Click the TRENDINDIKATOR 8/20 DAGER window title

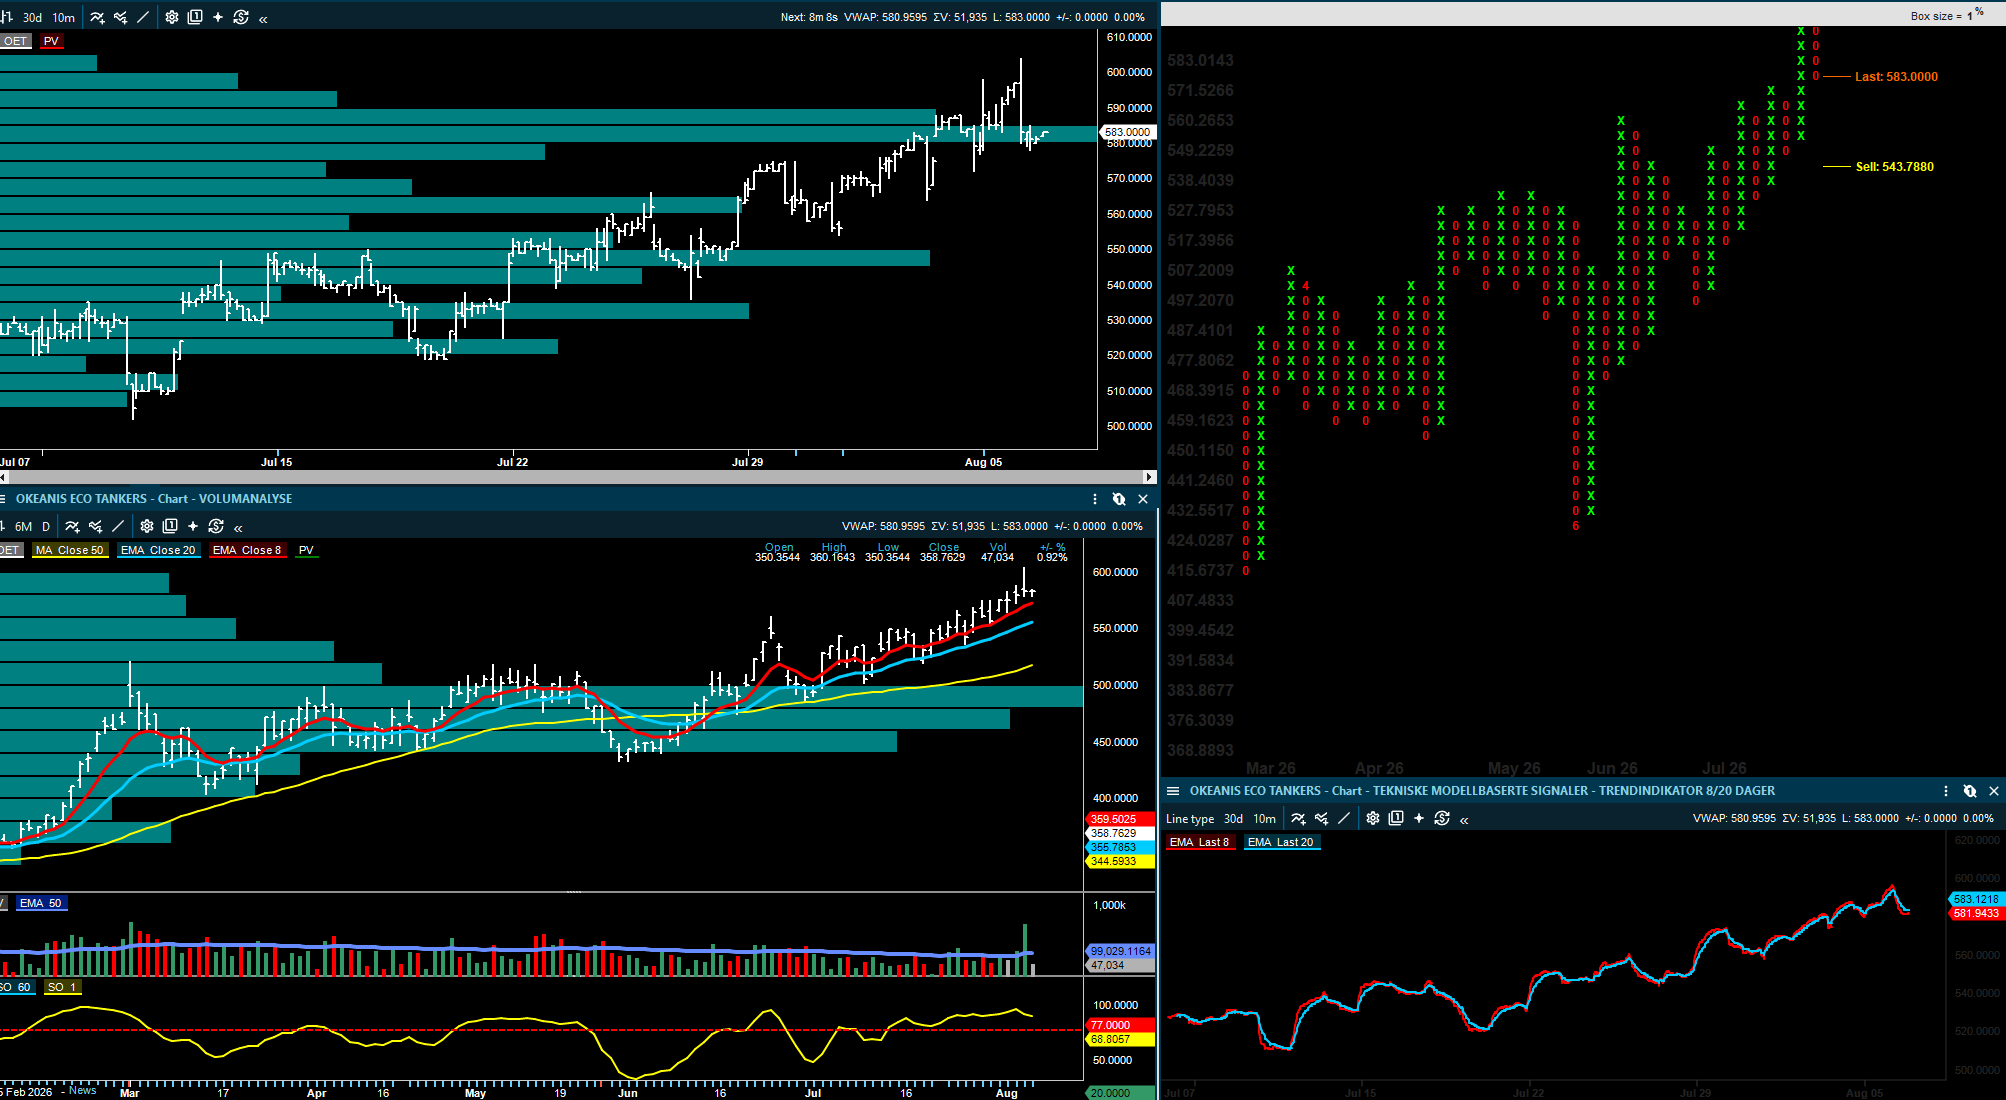[x=1482, y=791]
